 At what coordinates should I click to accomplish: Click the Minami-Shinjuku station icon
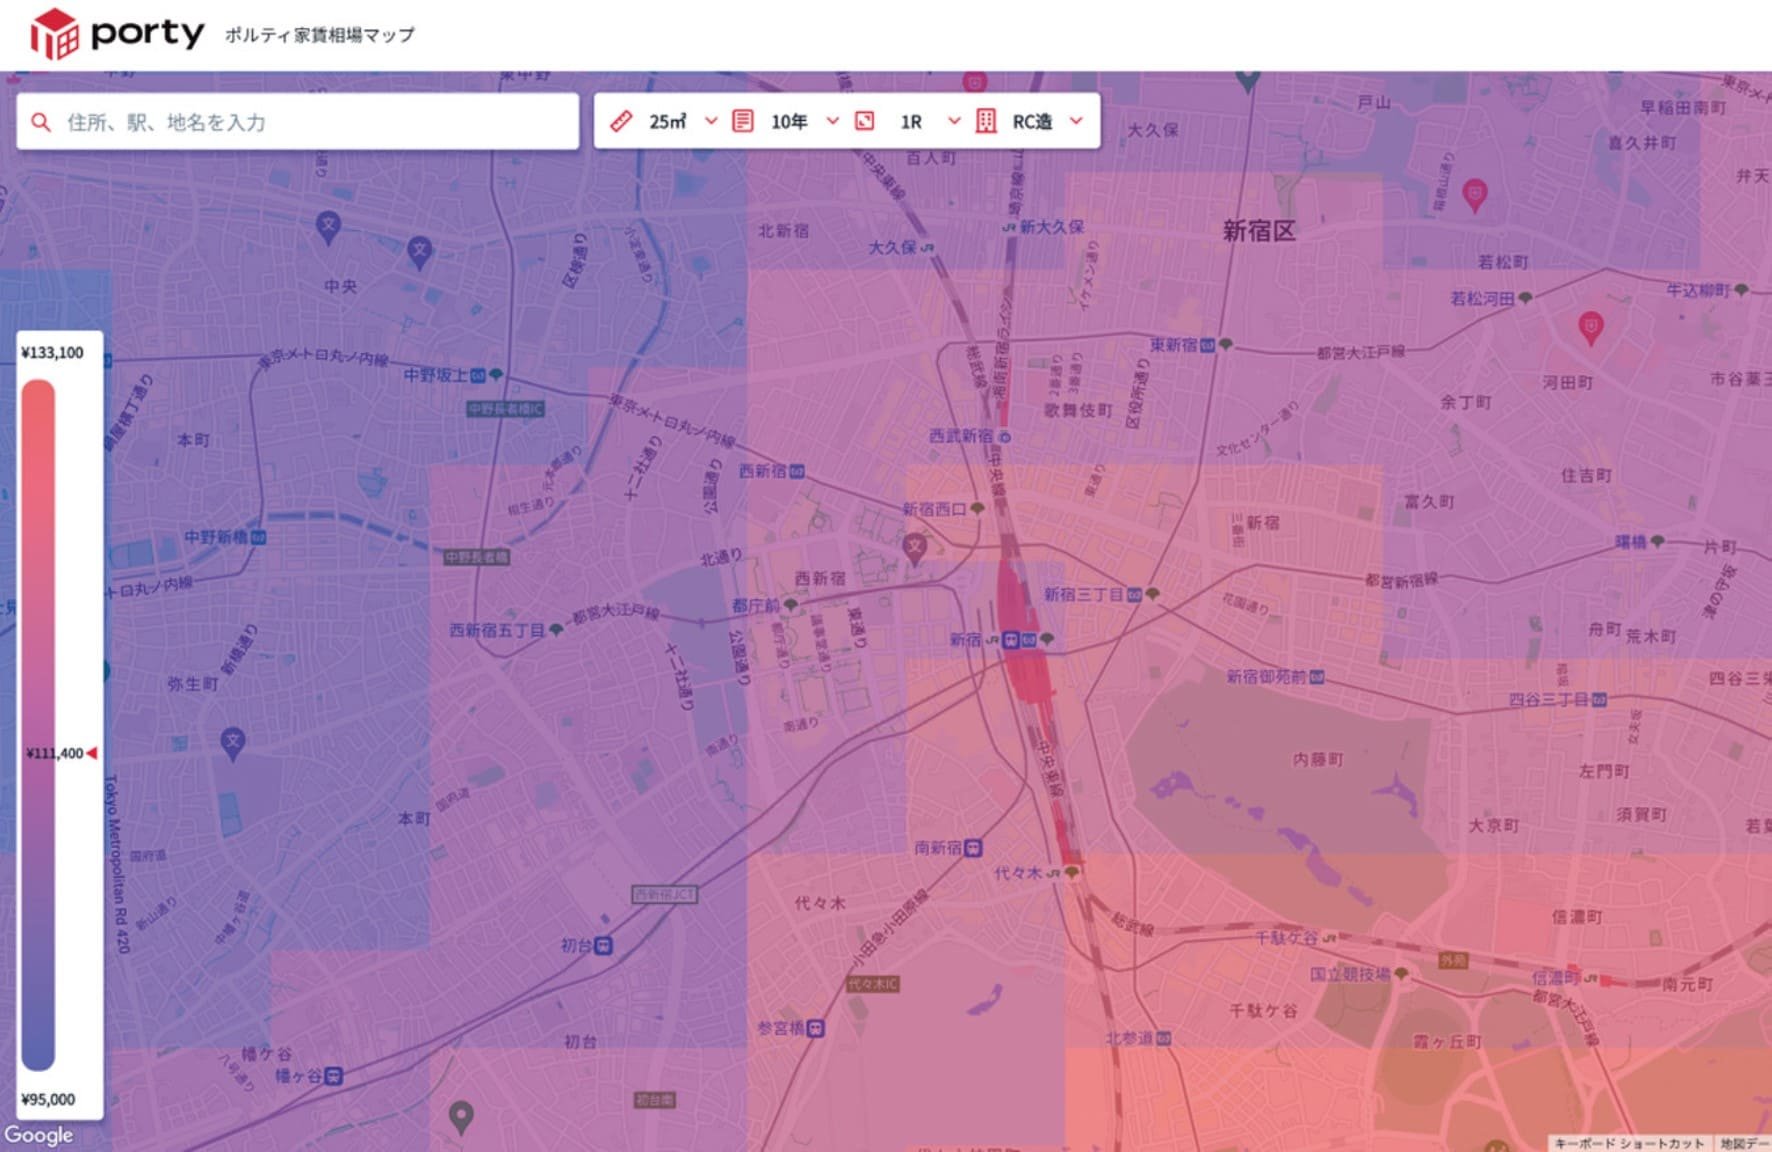pos(973,848)
